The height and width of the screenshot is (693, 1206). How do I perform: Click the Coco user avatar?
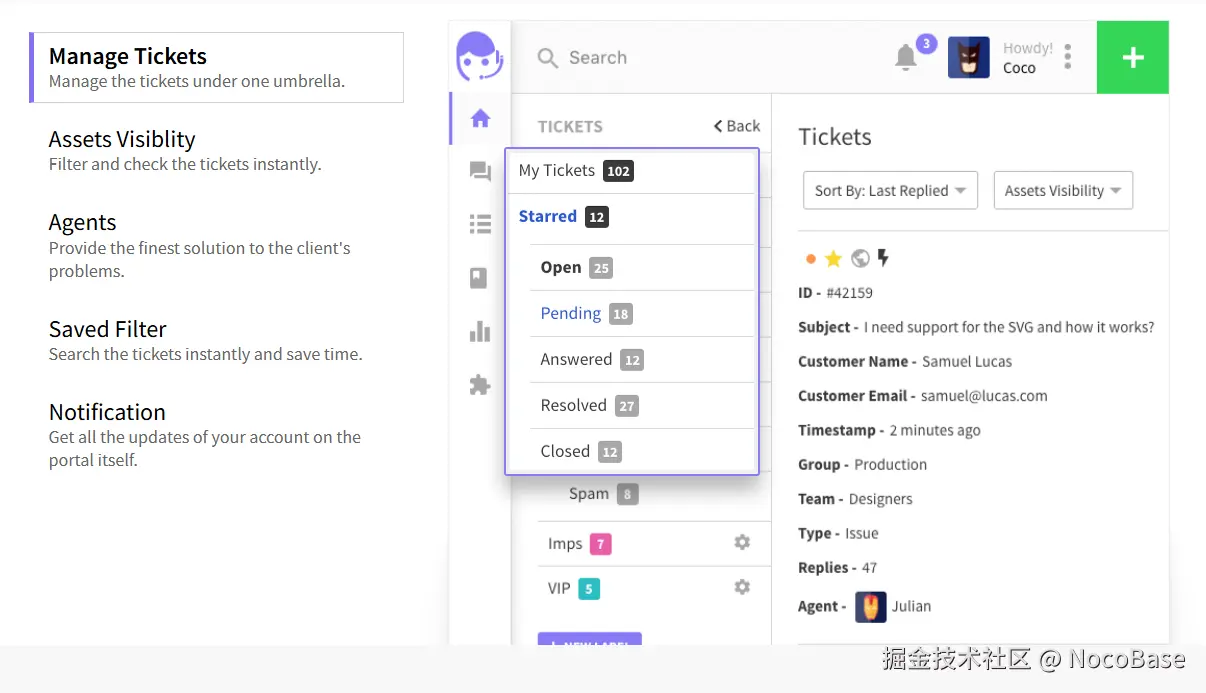coord(969,58)
